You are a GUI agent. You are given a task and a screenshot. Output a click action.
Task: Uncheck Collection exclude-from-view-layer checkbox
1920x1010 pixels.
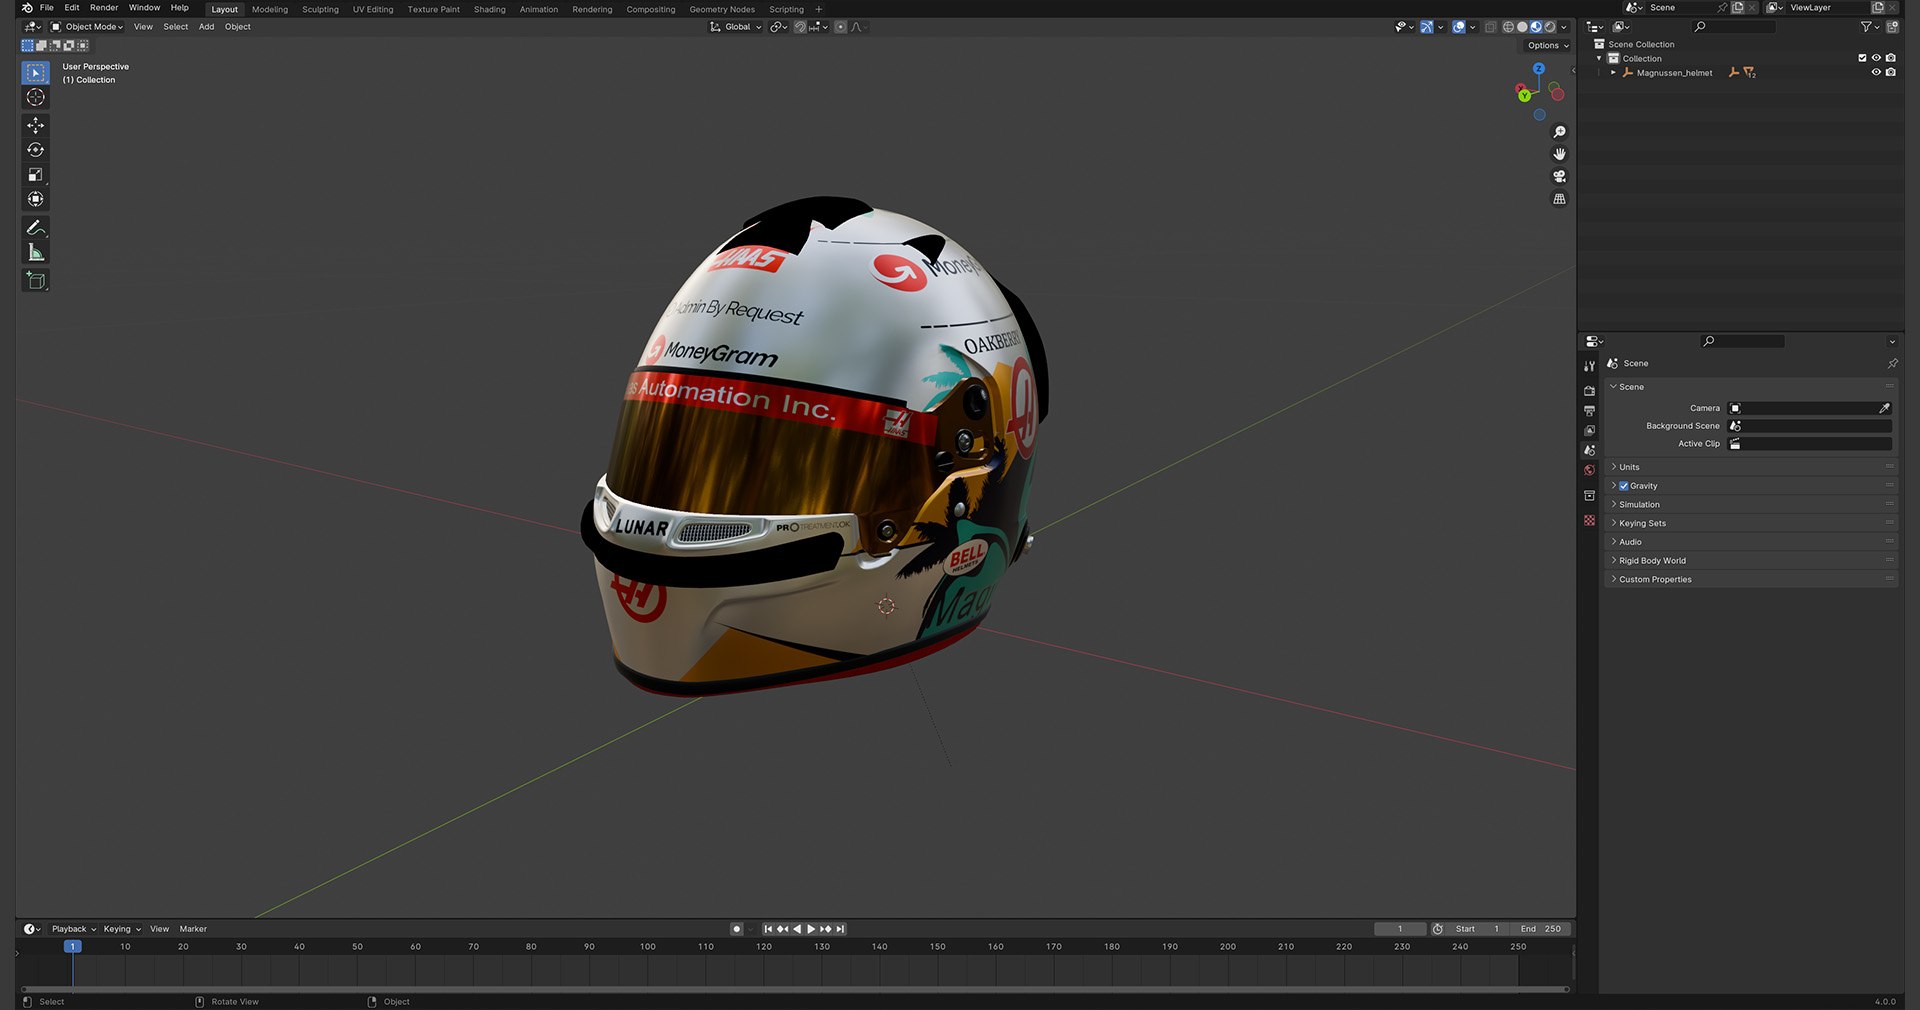(1862, 58)
